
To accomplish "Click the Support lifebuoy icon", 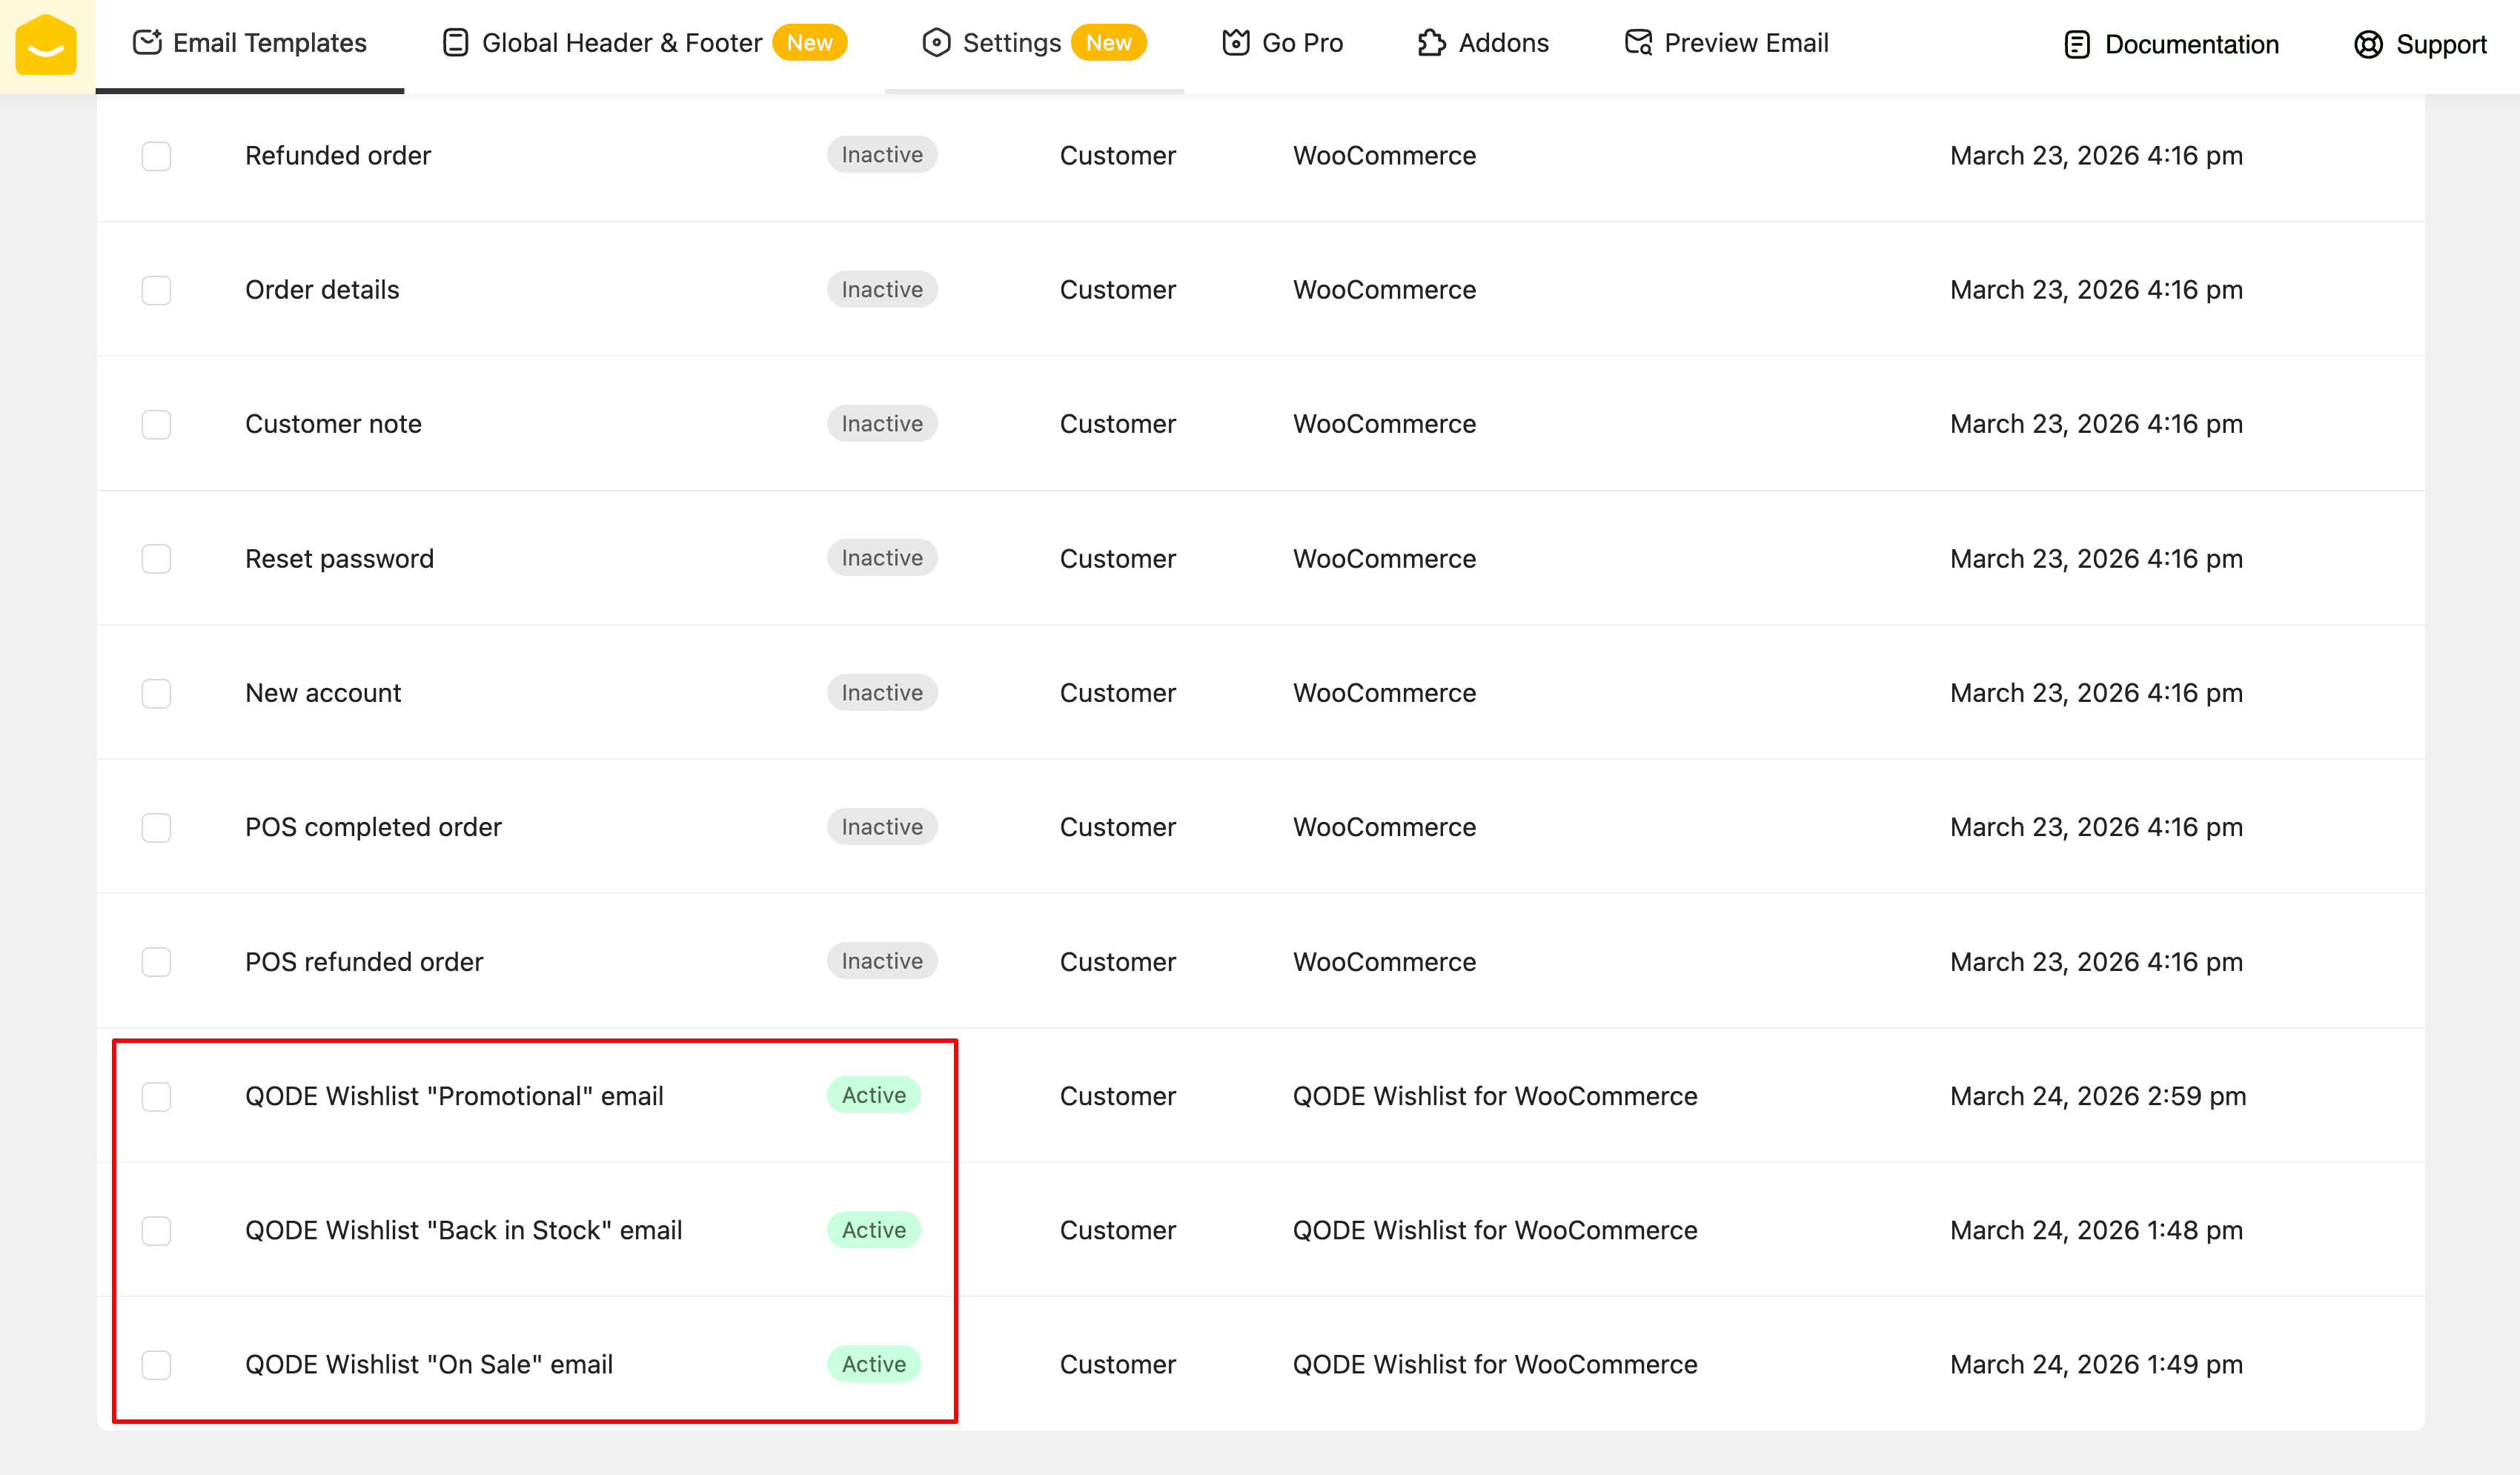I will 2368,44.
